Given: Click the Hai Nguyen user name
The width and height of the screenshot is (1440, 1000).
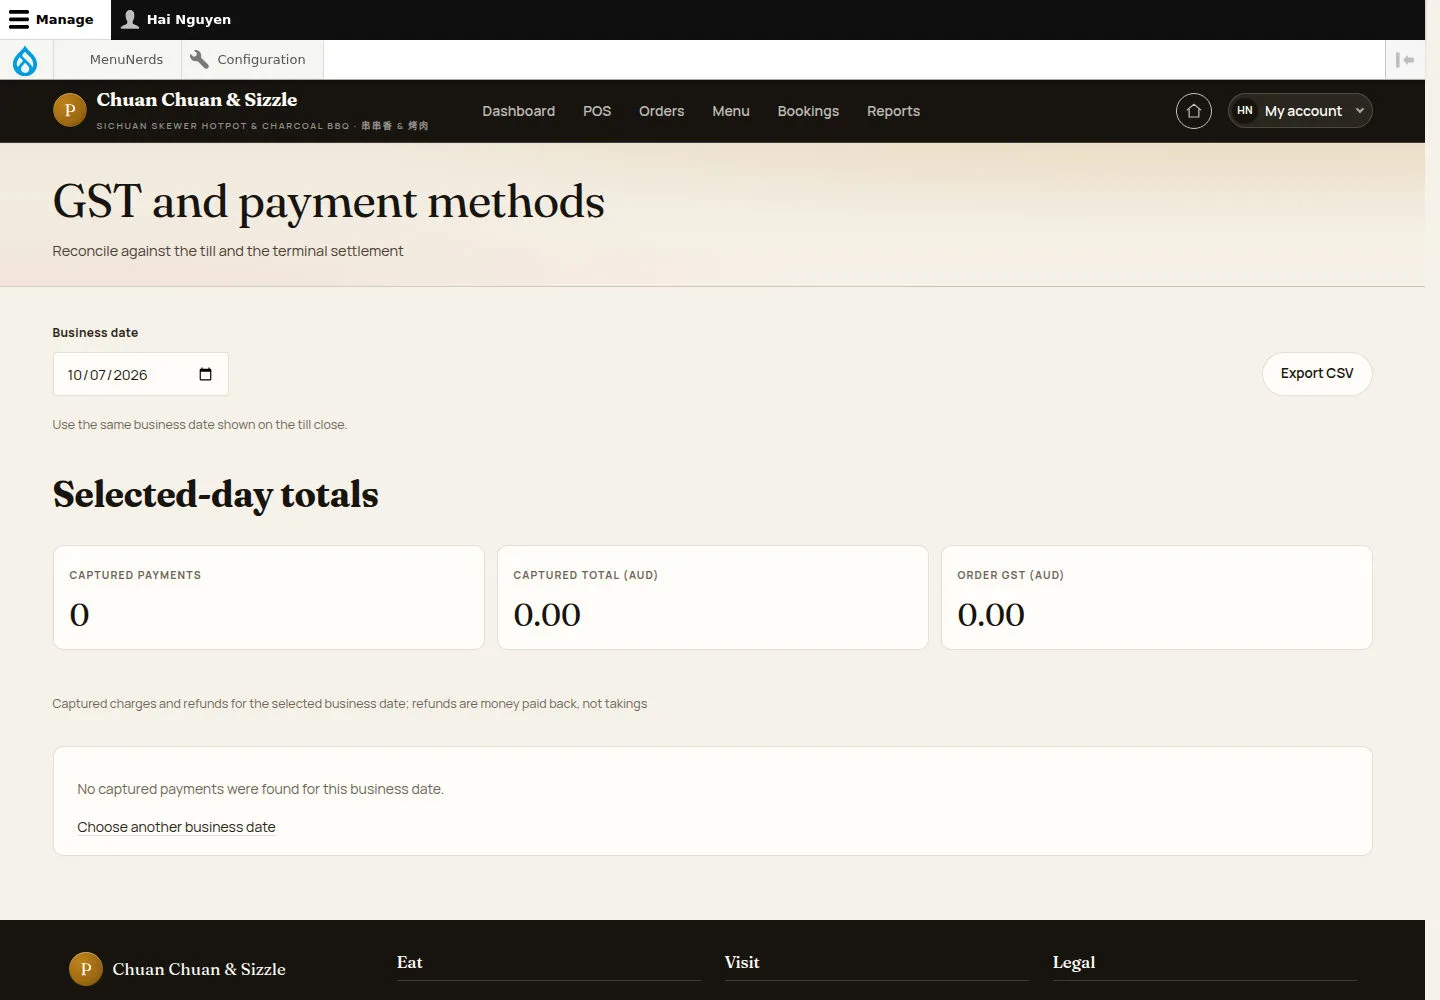Looking at the screenshot, I should coord(189,19).
